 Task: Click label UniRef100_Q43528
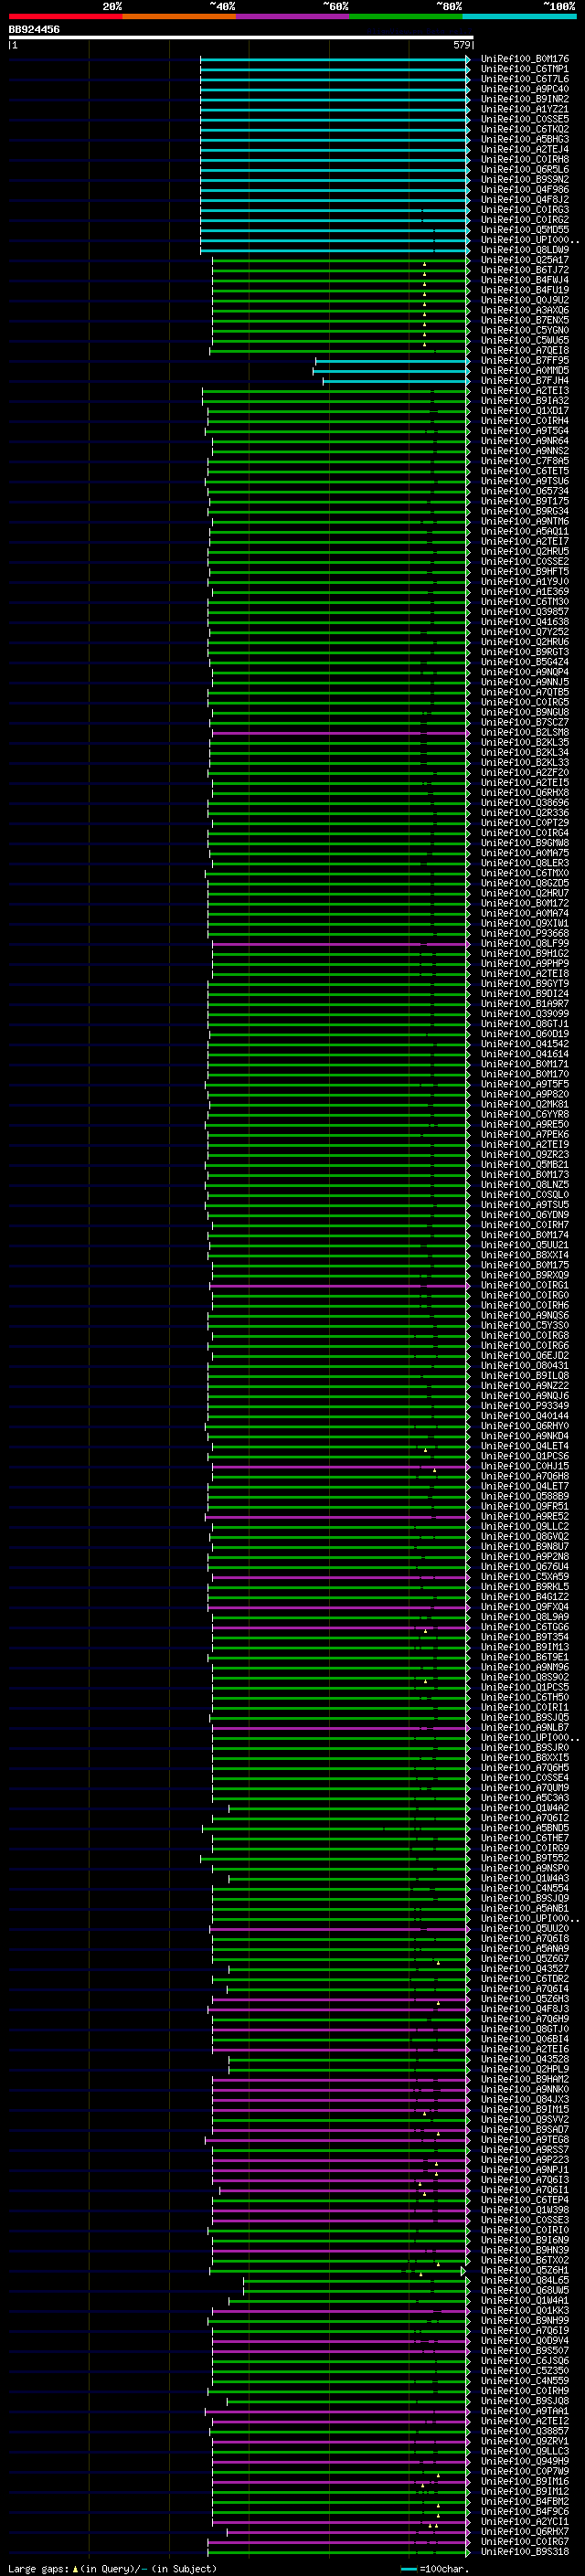525,2060
